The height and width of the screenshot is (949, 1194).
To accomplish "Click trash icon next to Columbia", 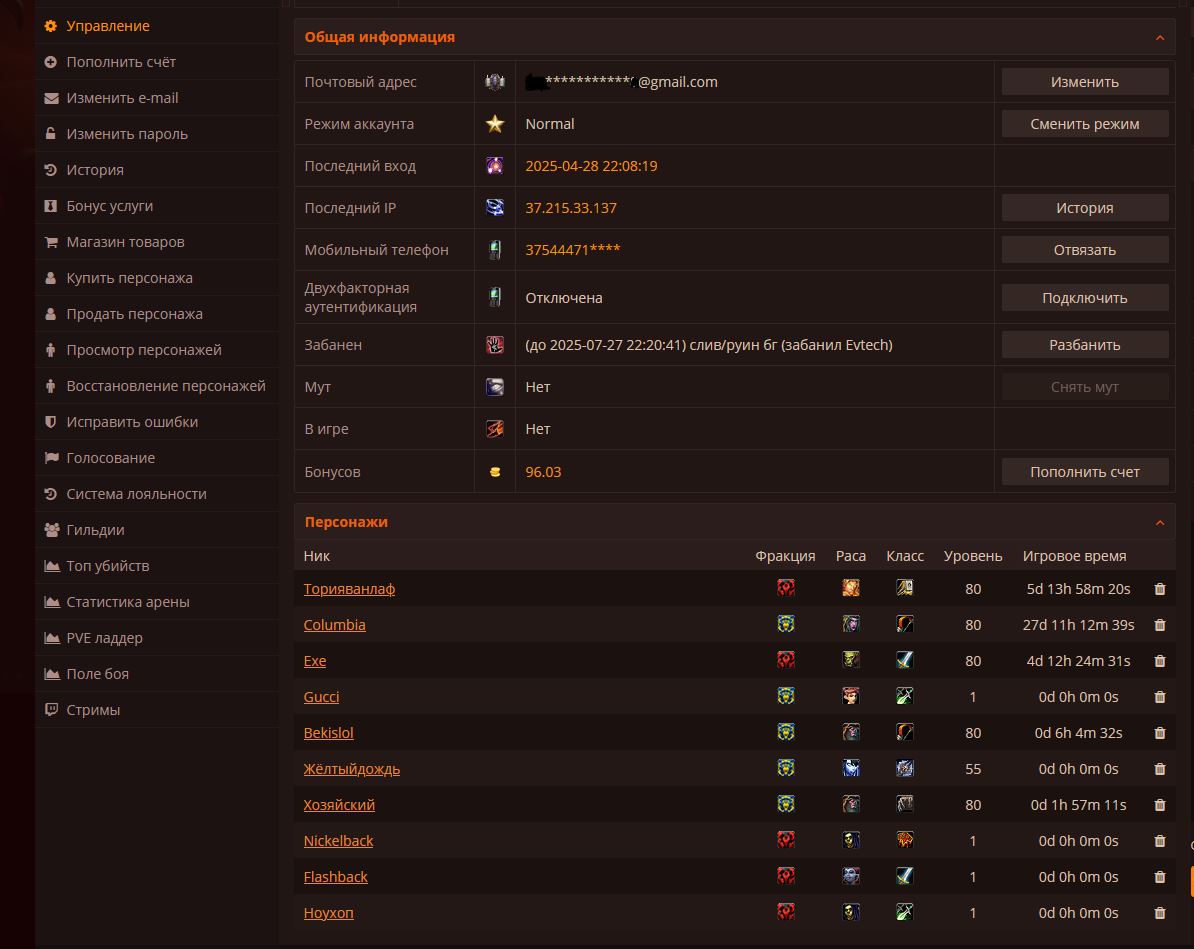I will click(1160, 625).
